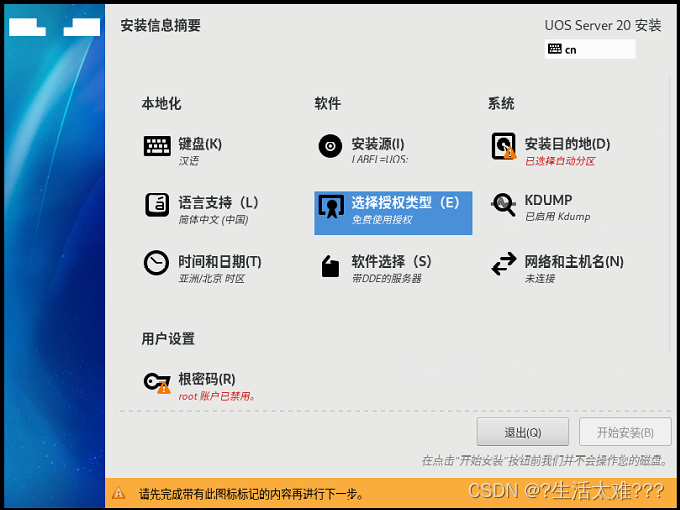
Task: Click the 简体中文 (中国) status text
Action: pos(213,220)
